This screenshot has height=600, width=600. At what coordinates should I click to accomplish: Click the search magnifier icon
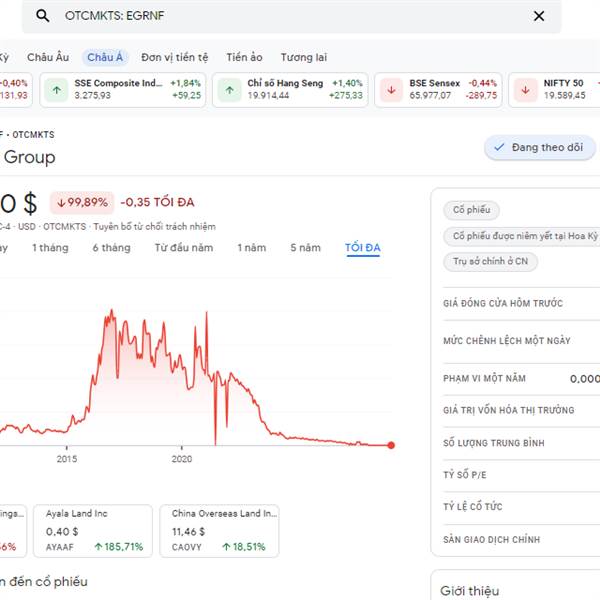(x=42, y=16)
